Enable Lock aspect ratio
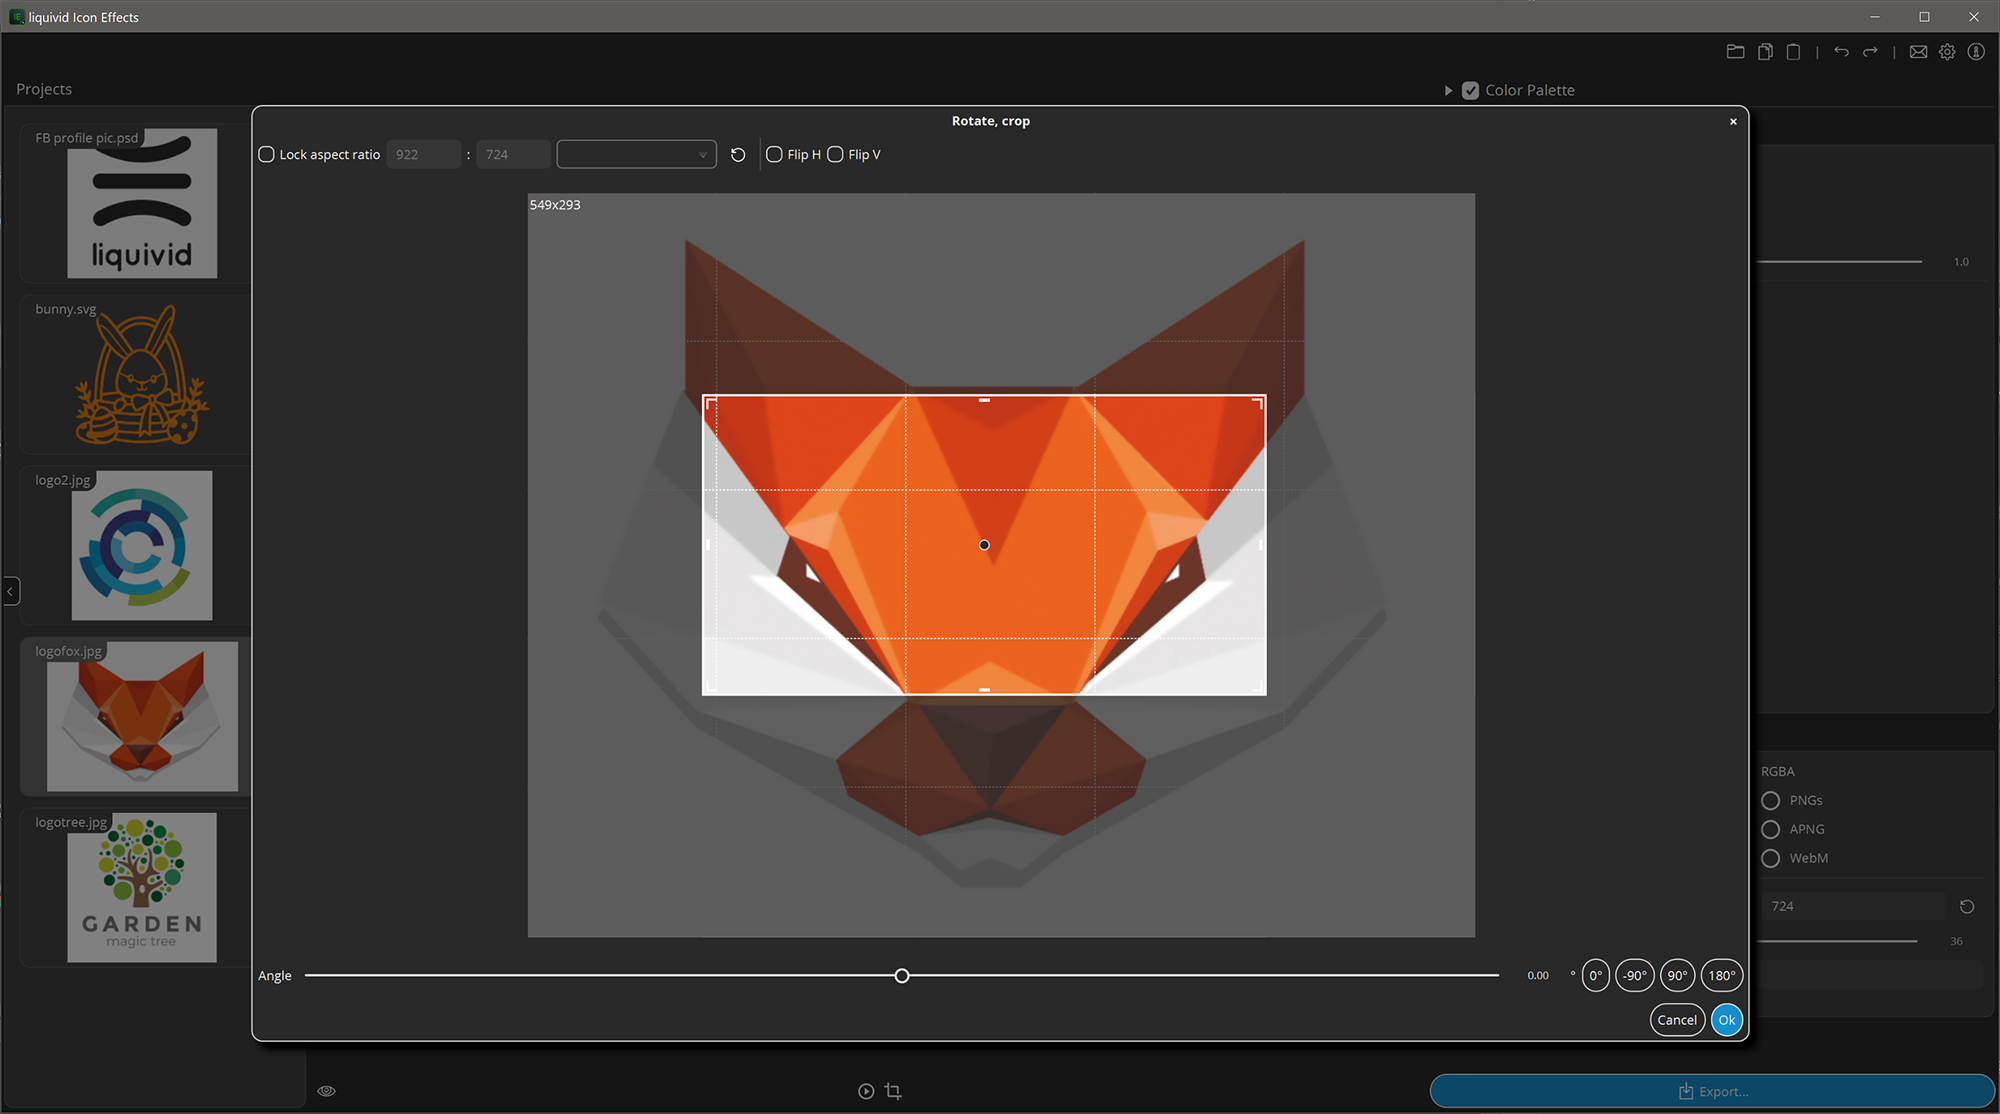2000x1114 pixels. coord(266,154)
